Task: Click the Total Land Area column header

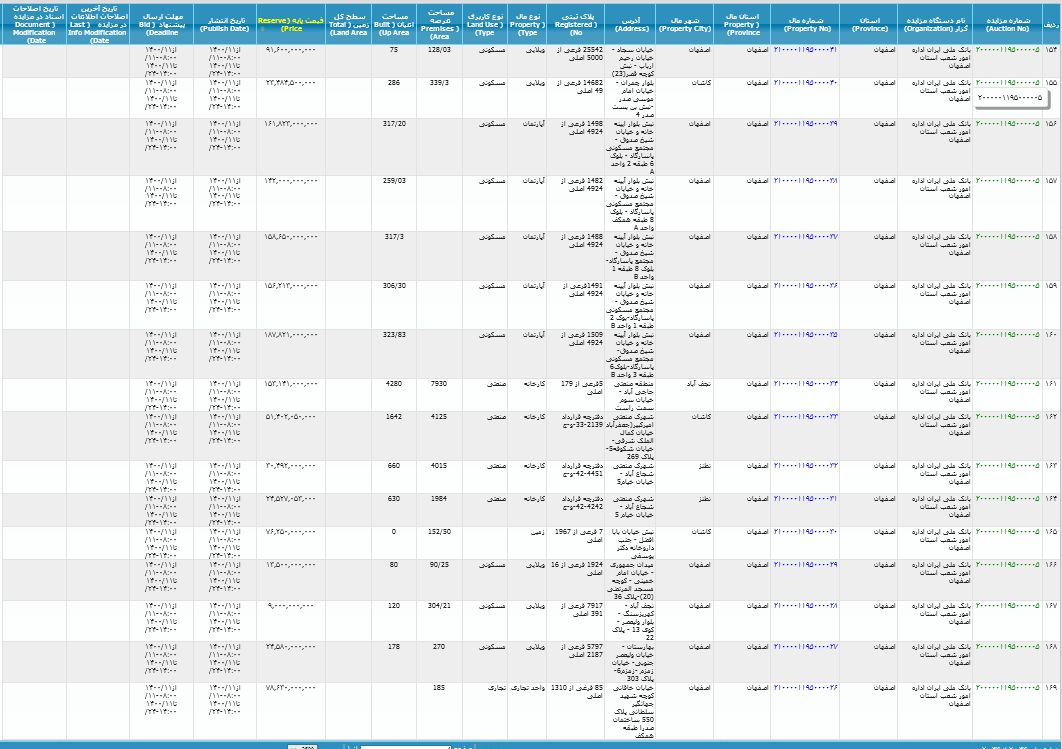Action: click(x=347, y=24)
